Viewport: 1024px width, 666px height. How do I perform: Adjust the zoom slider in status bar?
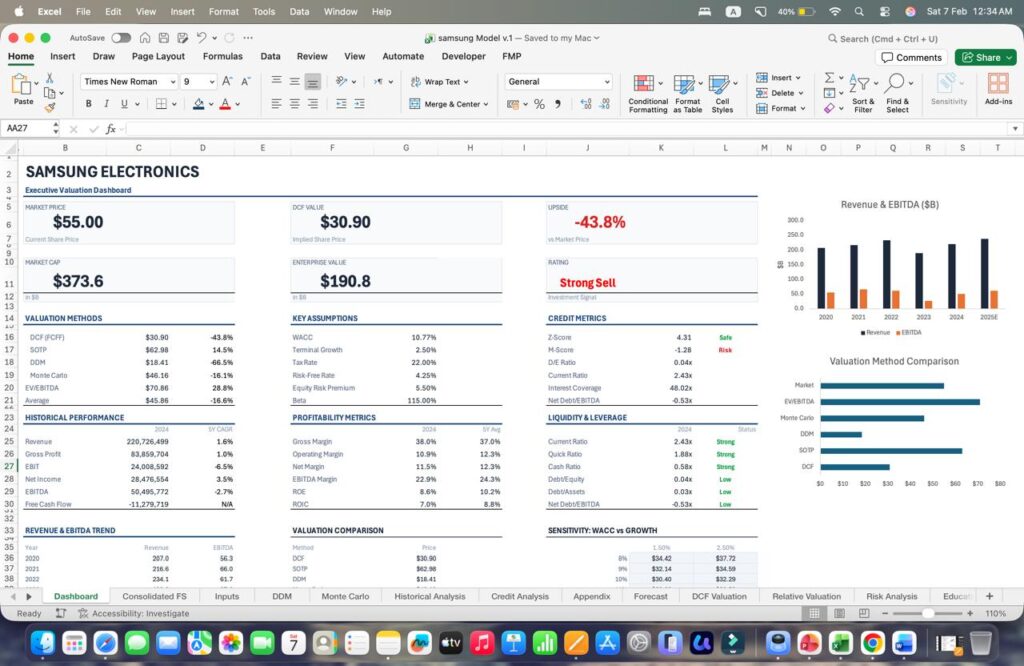tap(927, 613)
